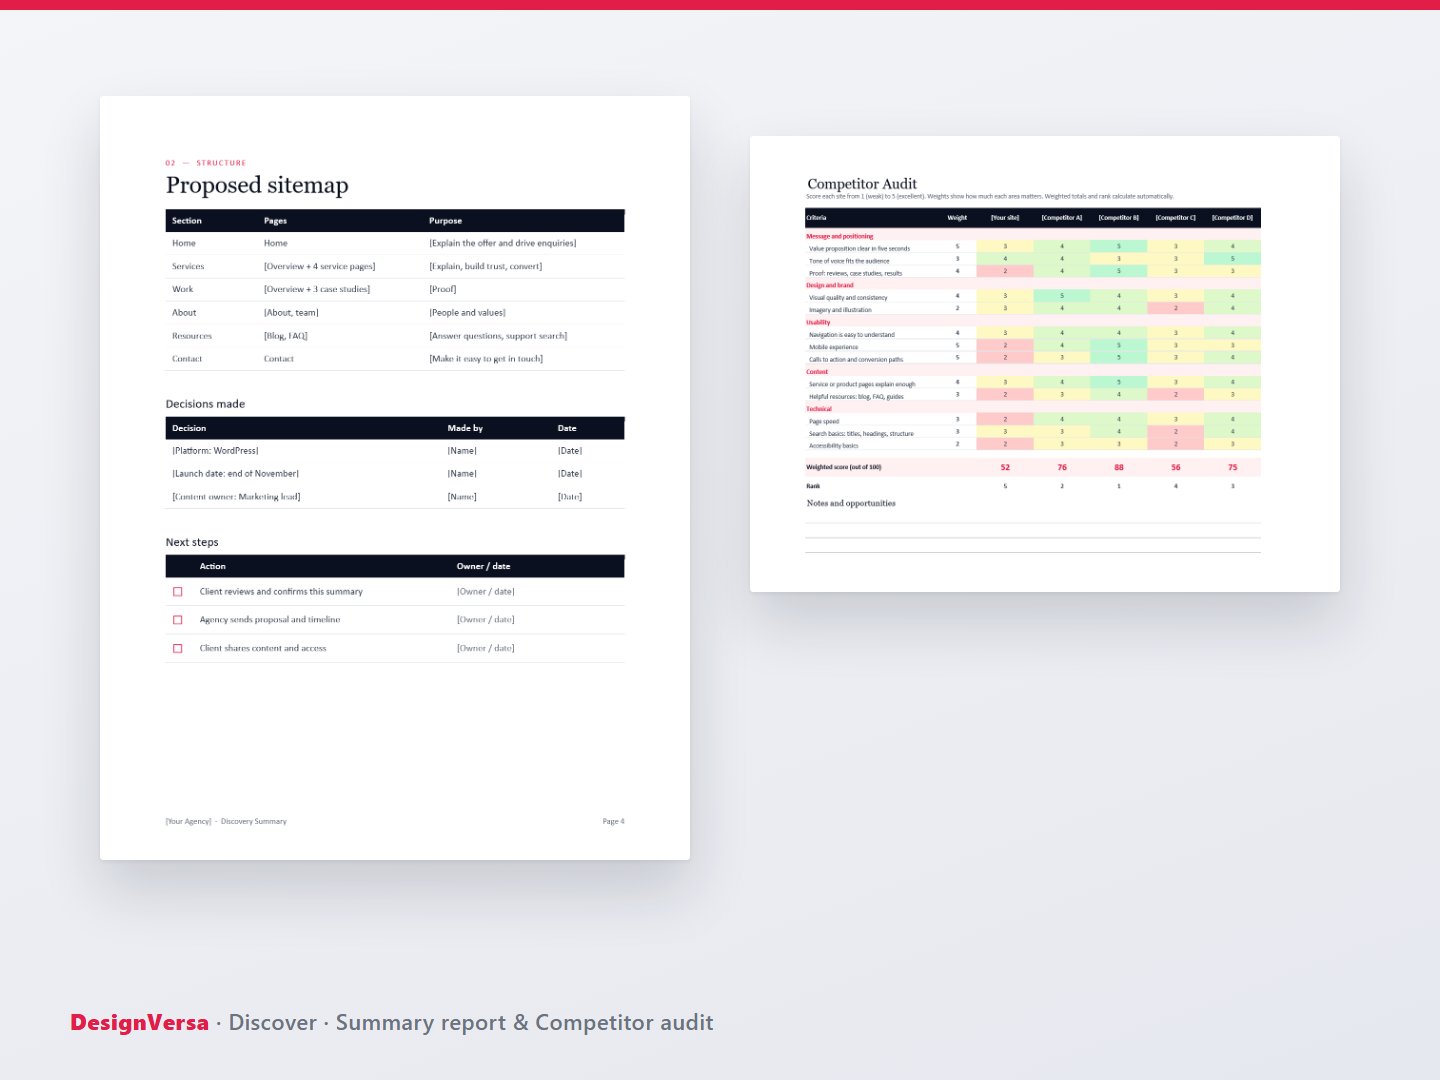Screen dimensions: 1440x1080
Task: Click the 'Competitor Audit' title
Action: pyautogui.click(x=862, y=184)
